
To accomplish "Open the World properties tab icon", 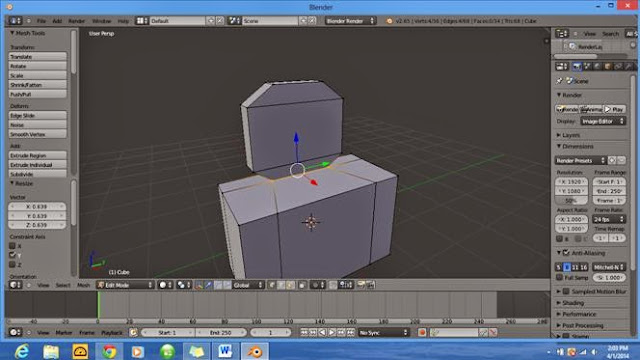I will click(598, 67).
